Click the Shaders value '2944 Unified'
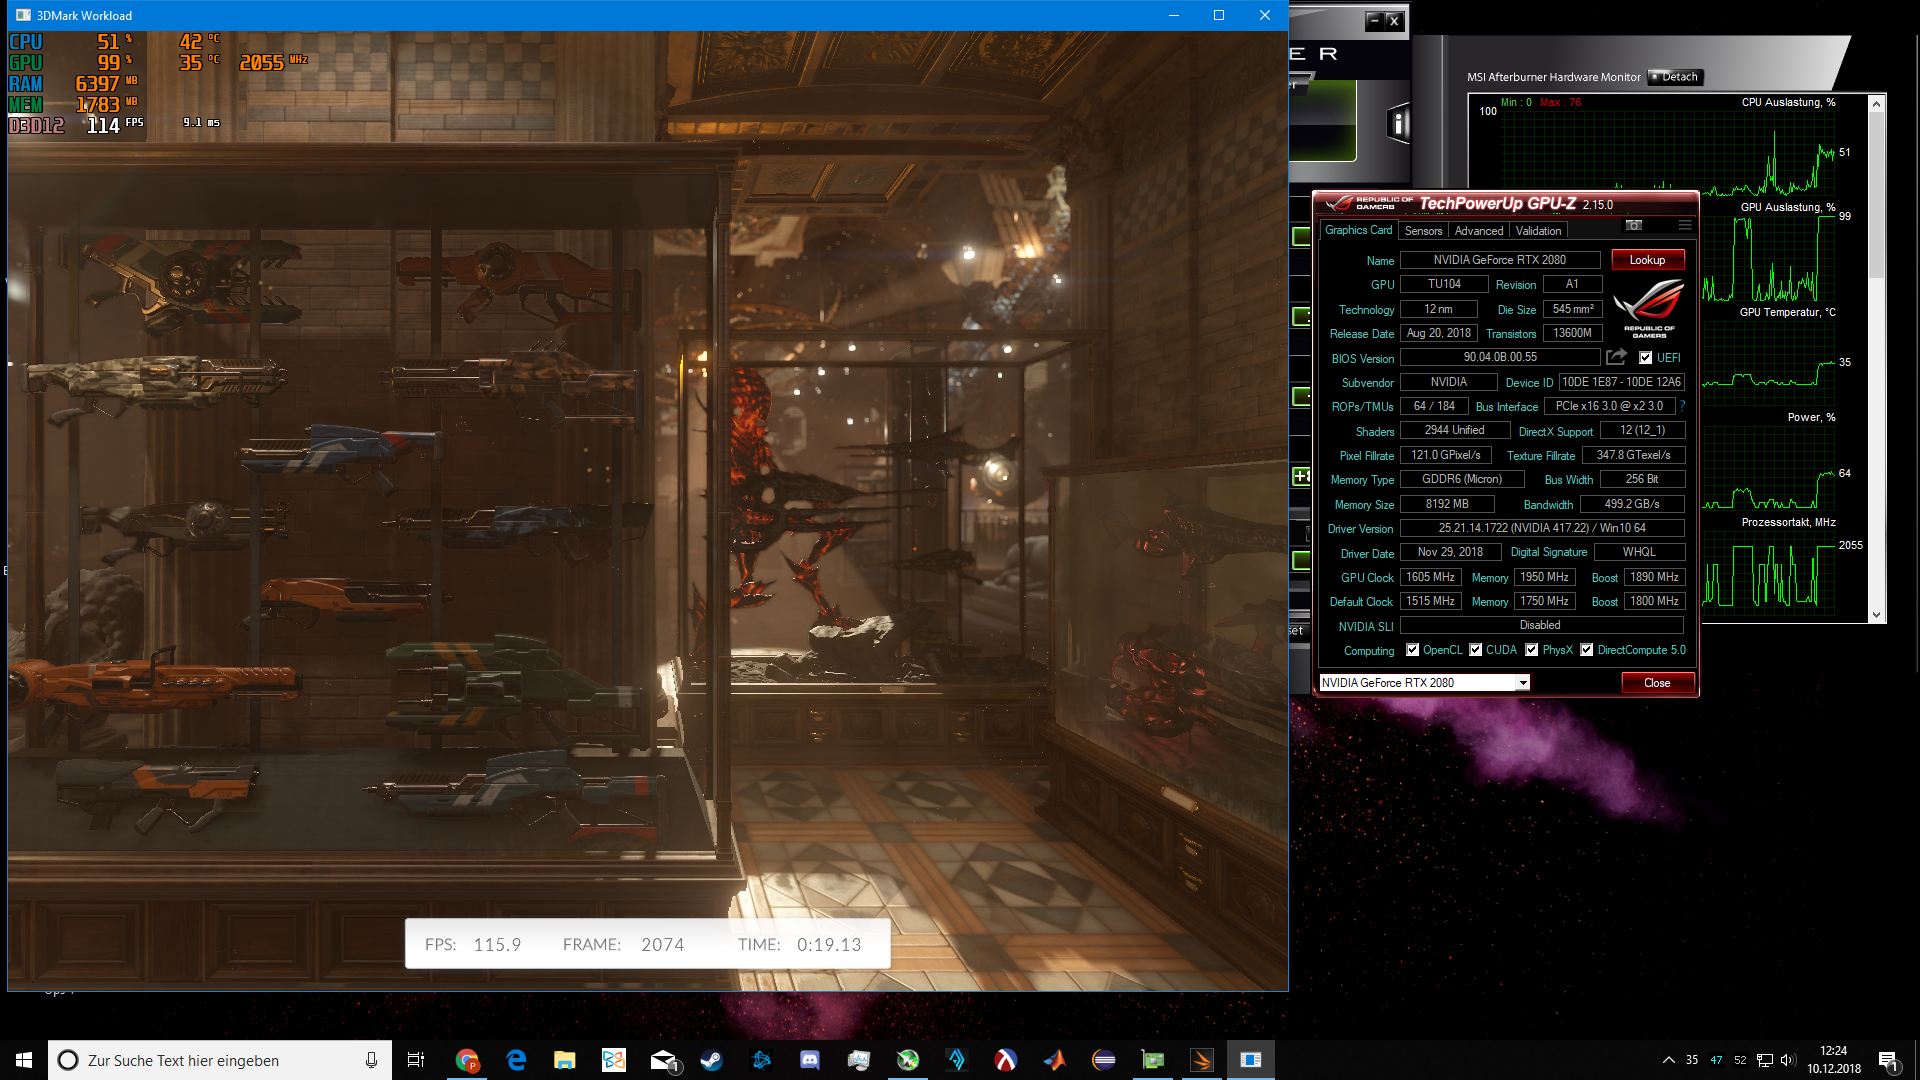This screenshot has height=1080, width=1920. [x=1454, y=430]
